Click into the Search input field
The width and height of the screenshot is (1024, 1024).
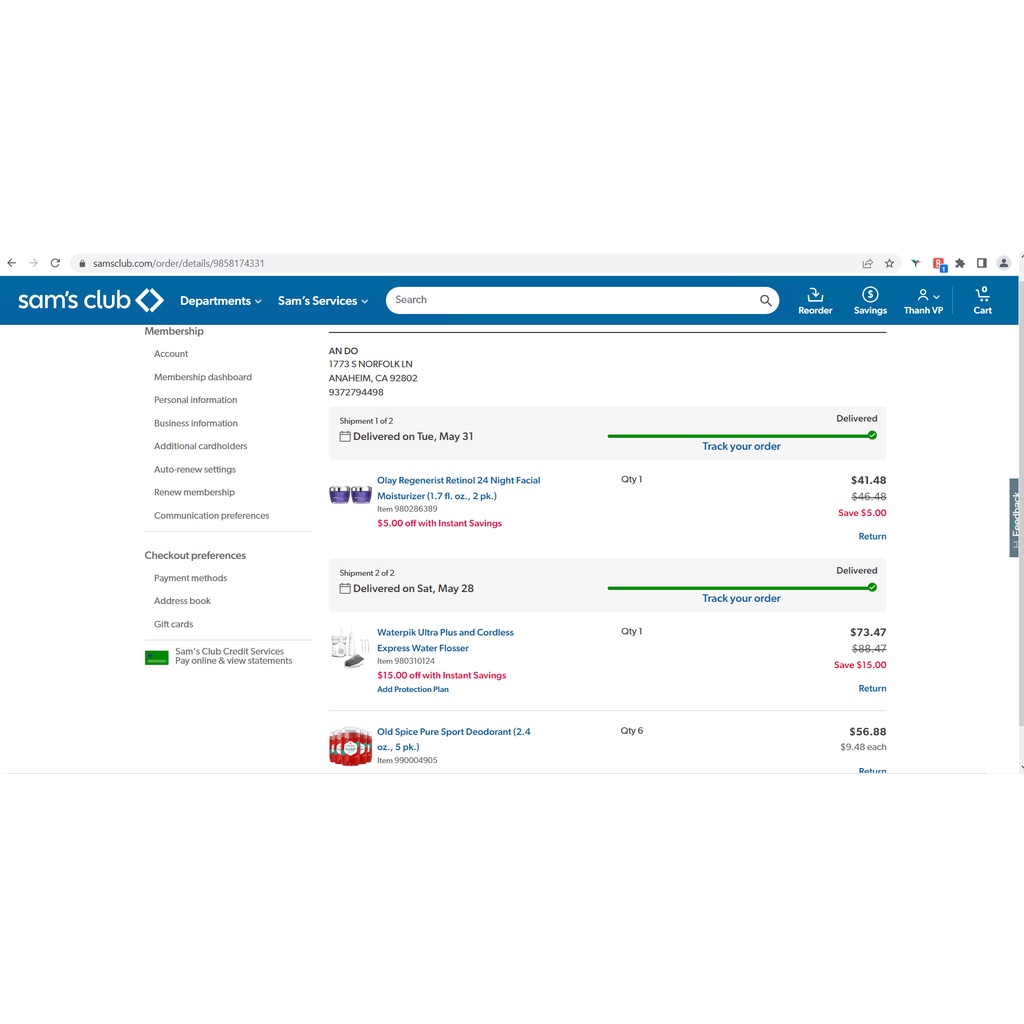click(570, 300)
